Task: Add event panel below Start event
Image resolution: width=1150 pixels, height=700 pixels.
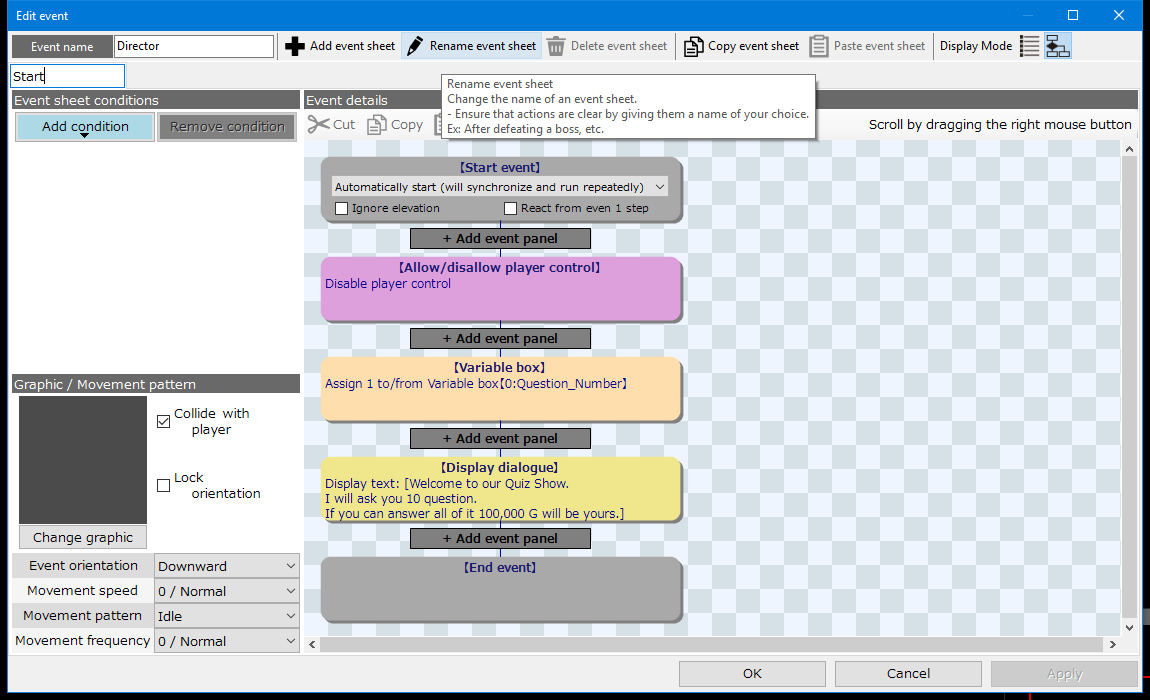Action: [x=500, y=238]
